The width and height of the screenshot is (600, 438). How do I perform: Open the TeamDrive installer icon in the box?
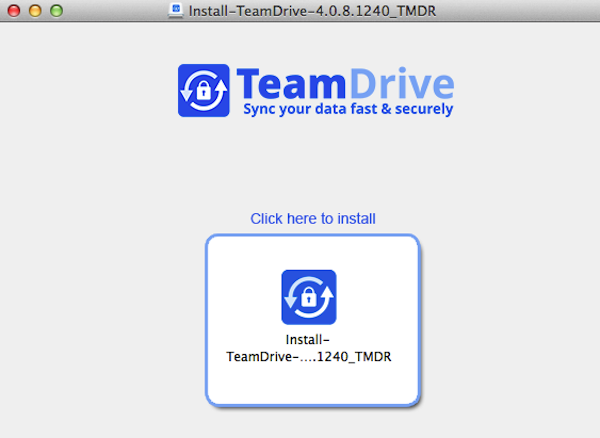point(309,297)
